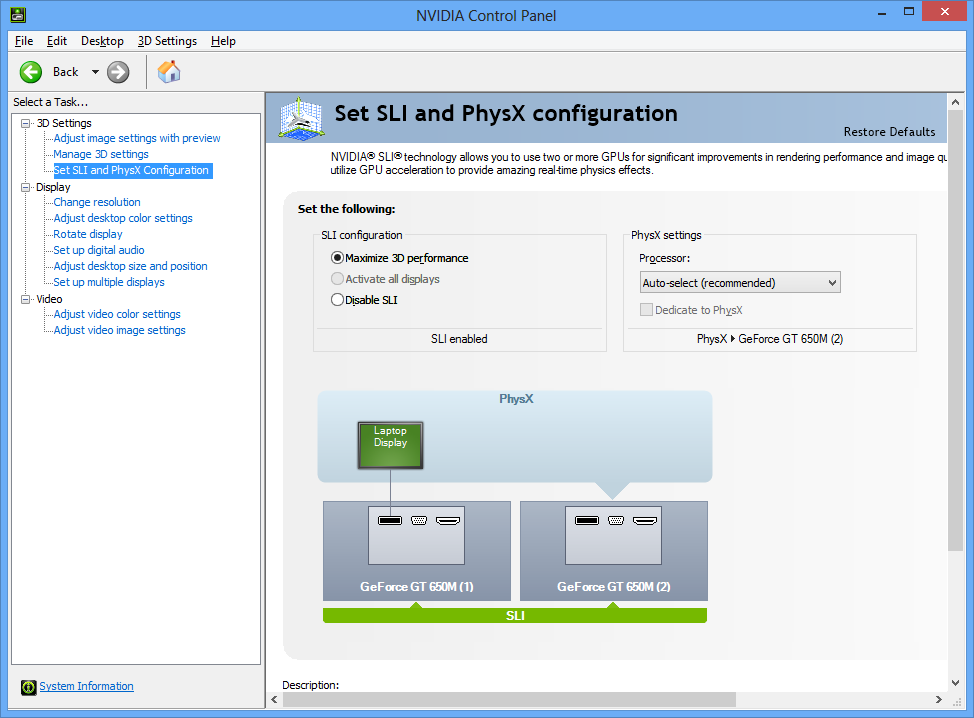Open Adjust desktop size and position task
The image size is (974, 718).
(130, 266)
